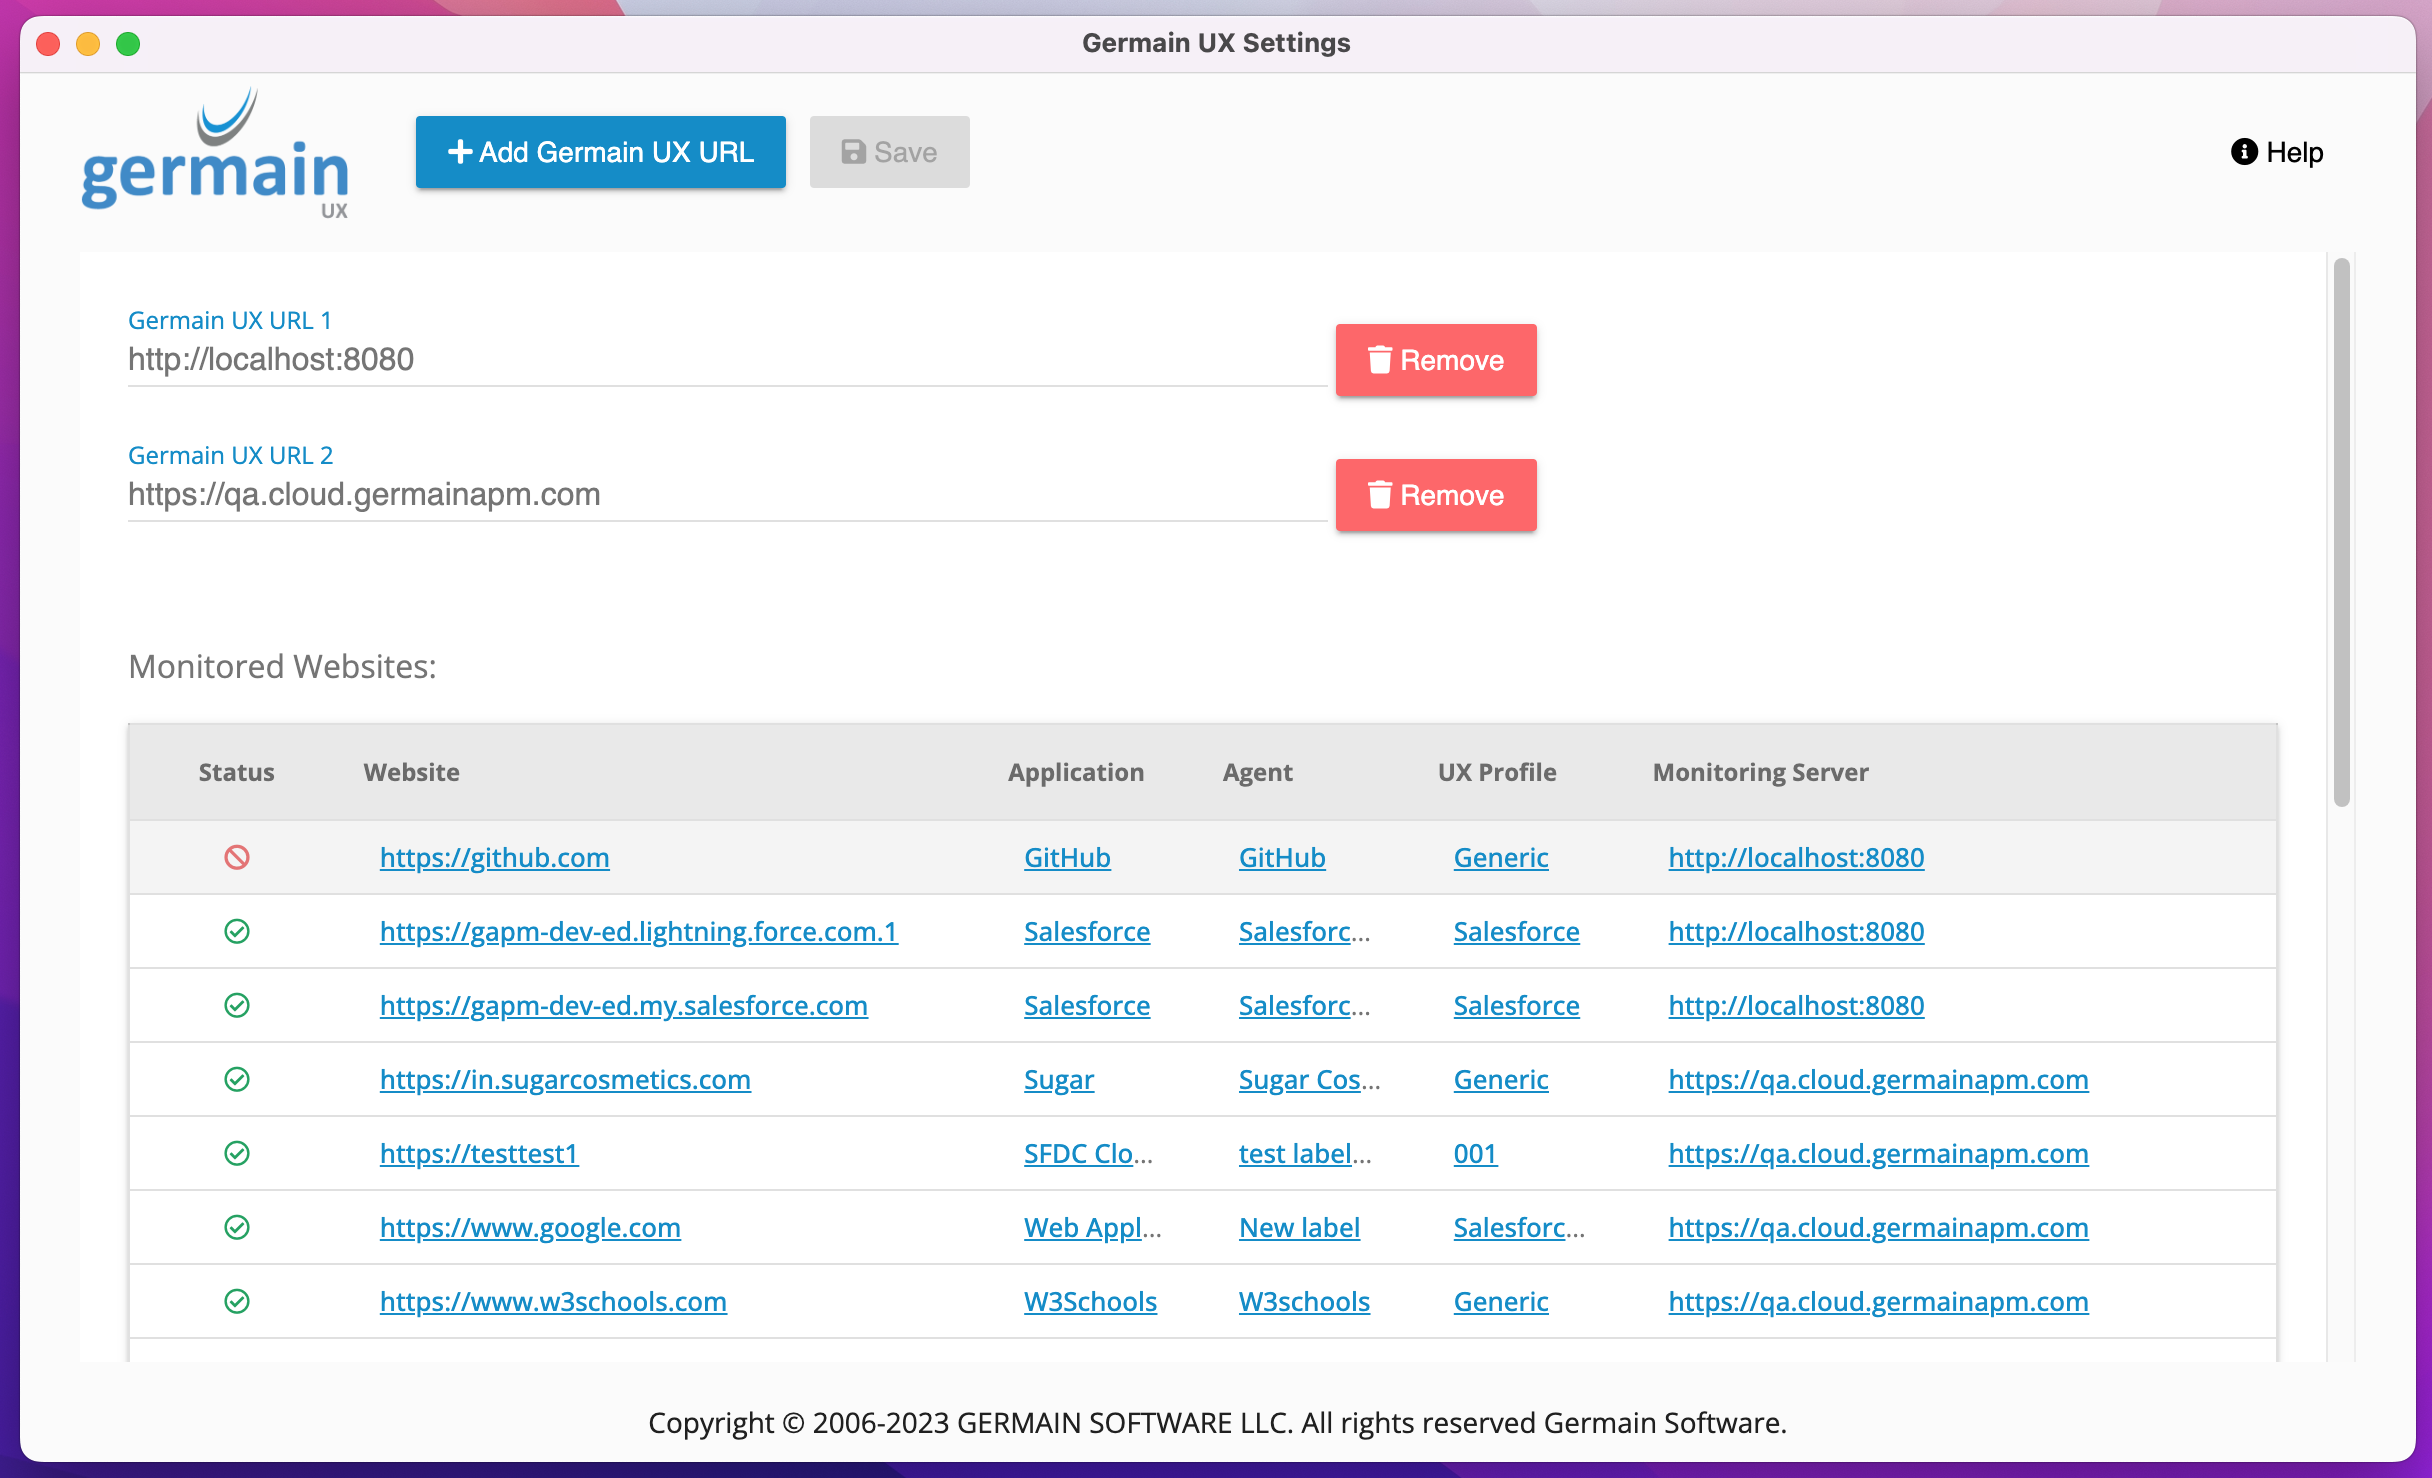This screenshot has height=1478, width=2432.
Task: Click into the Germain UX URL 1 field
Action: [x=726, y=360]
